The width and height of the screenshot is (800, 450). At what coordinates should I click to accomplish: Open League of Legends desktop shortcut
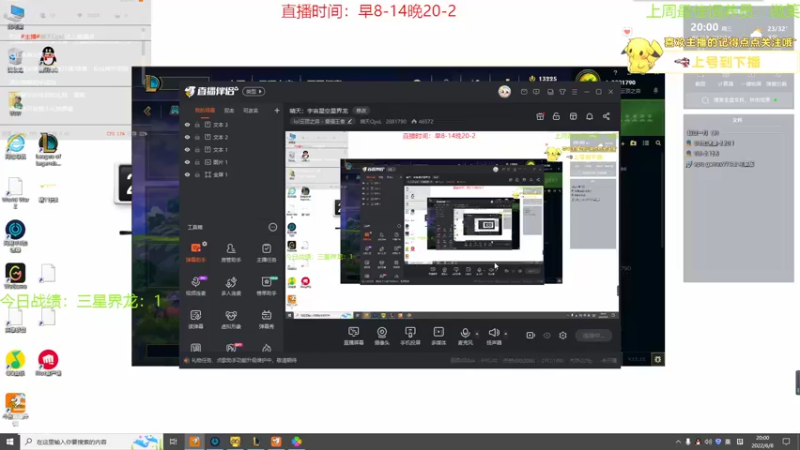[48, 149]
